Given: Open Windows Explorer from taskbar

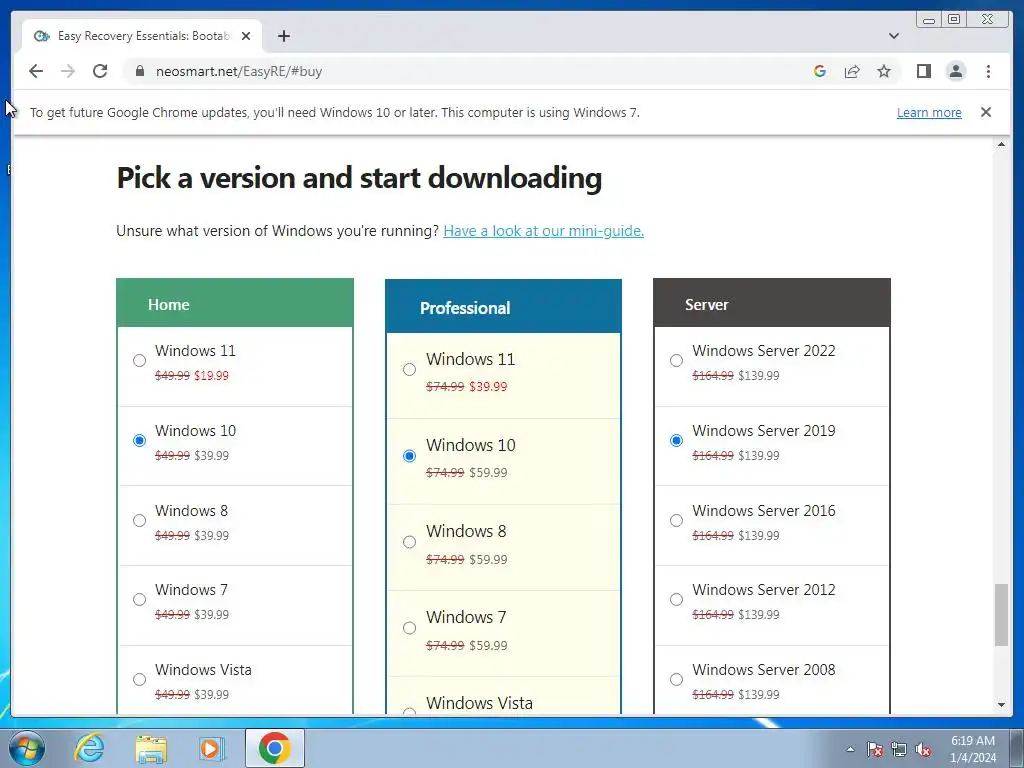Looking at the screenshot, I should click(151, 748).
